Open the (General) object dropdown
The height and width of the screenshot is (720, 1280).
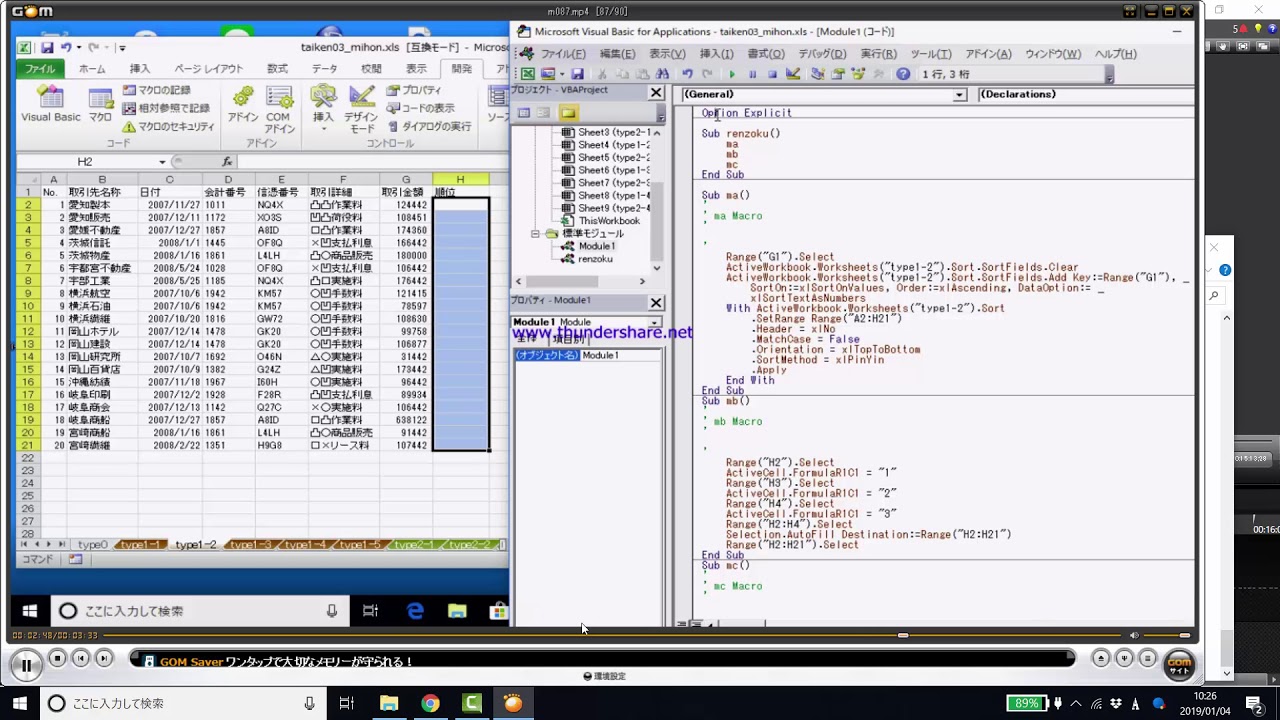click(959, 94)
